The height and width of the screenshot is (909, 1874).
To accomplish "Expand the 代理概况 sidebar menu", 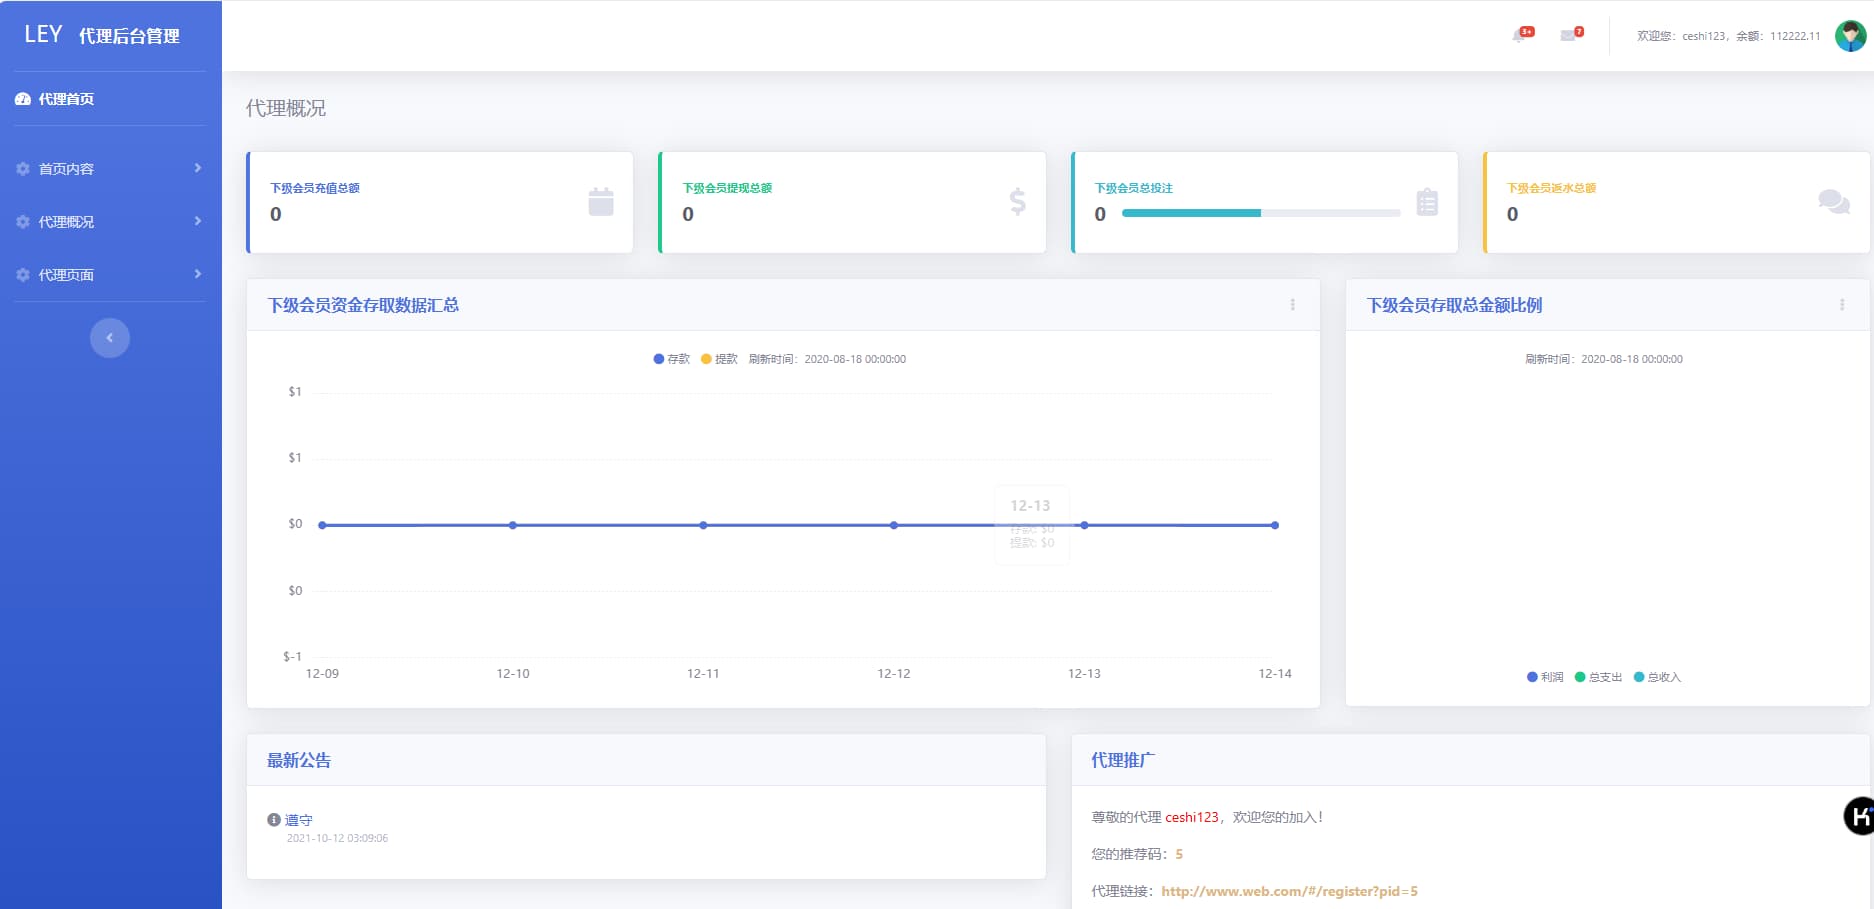I will [x=110, y=222].
